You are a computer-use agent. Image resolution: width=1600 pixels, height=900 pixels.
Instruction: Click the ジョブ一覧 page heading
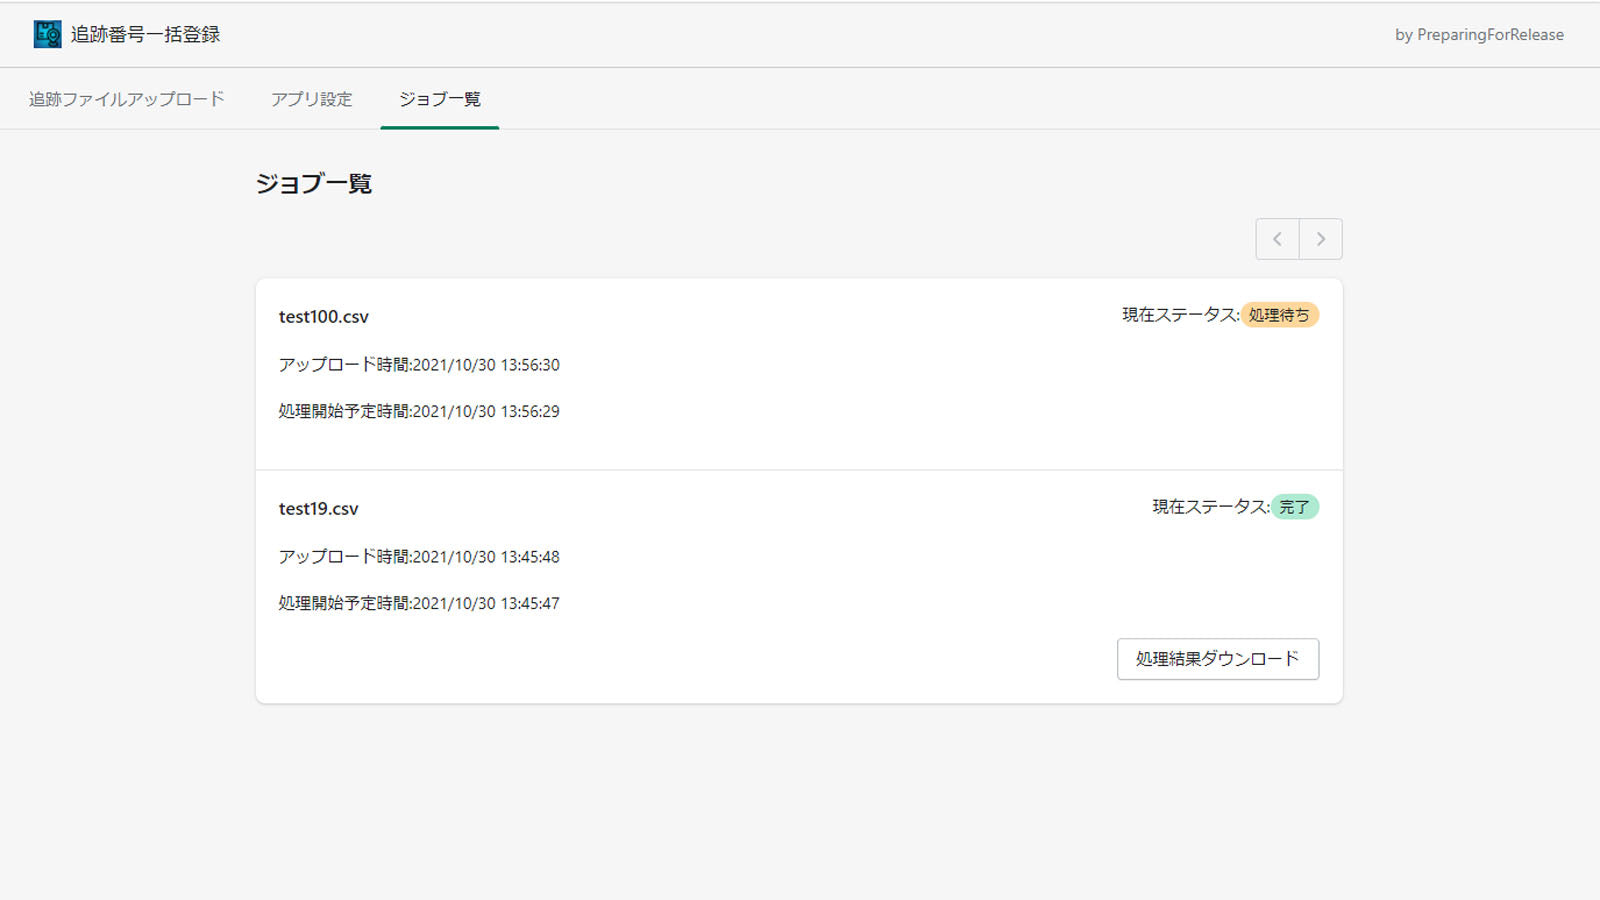(x=314, y=183)
